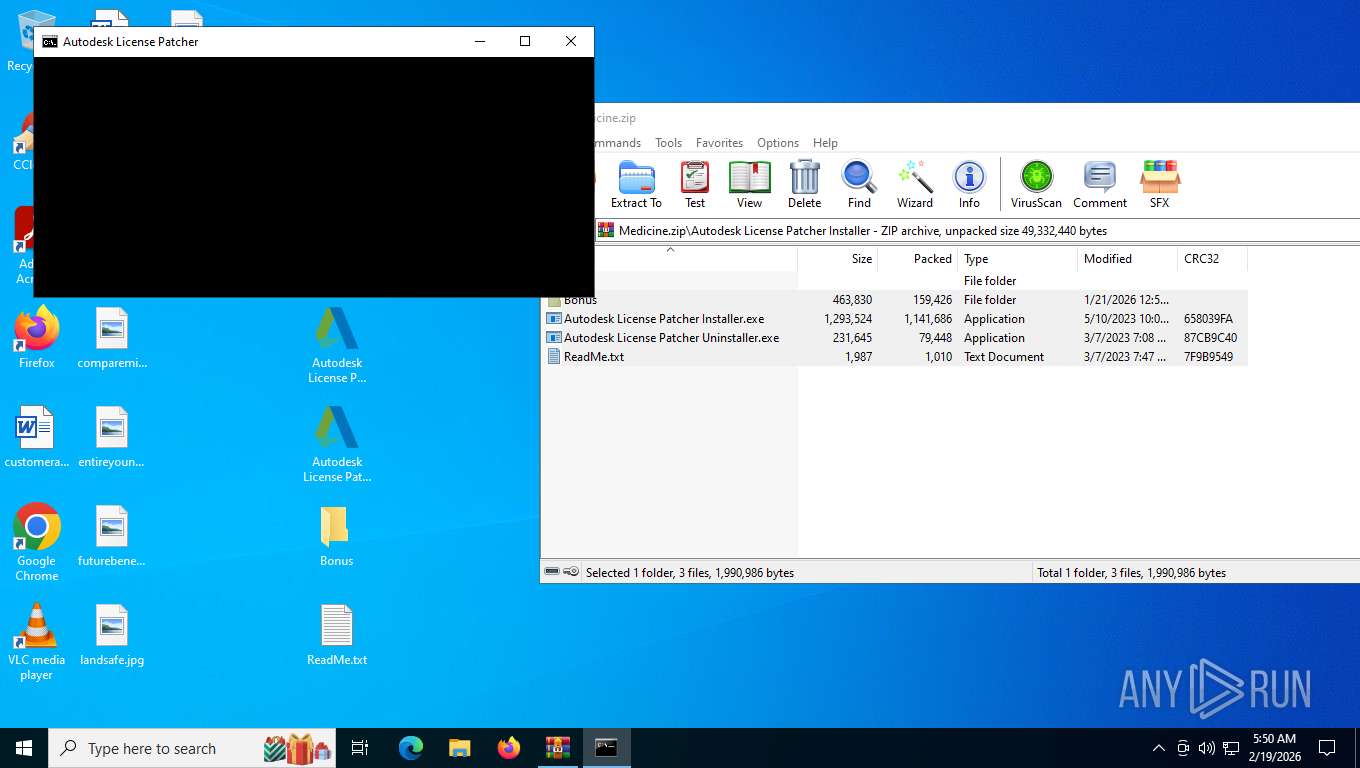Click the VLC media player desktop icon
This screenshot has width=1360, height=768.
click(x=37, y=641)
